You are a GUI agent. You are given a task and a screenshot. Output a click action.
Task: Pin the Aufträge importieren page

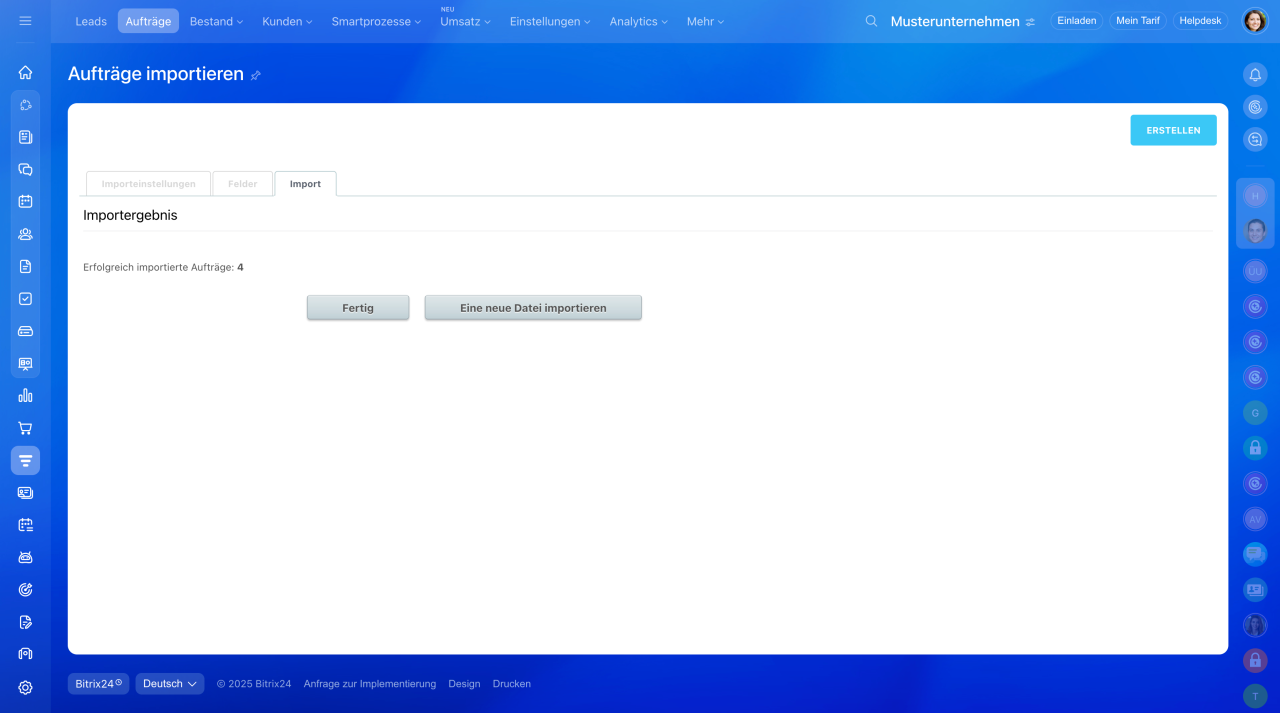pos(256,75)
